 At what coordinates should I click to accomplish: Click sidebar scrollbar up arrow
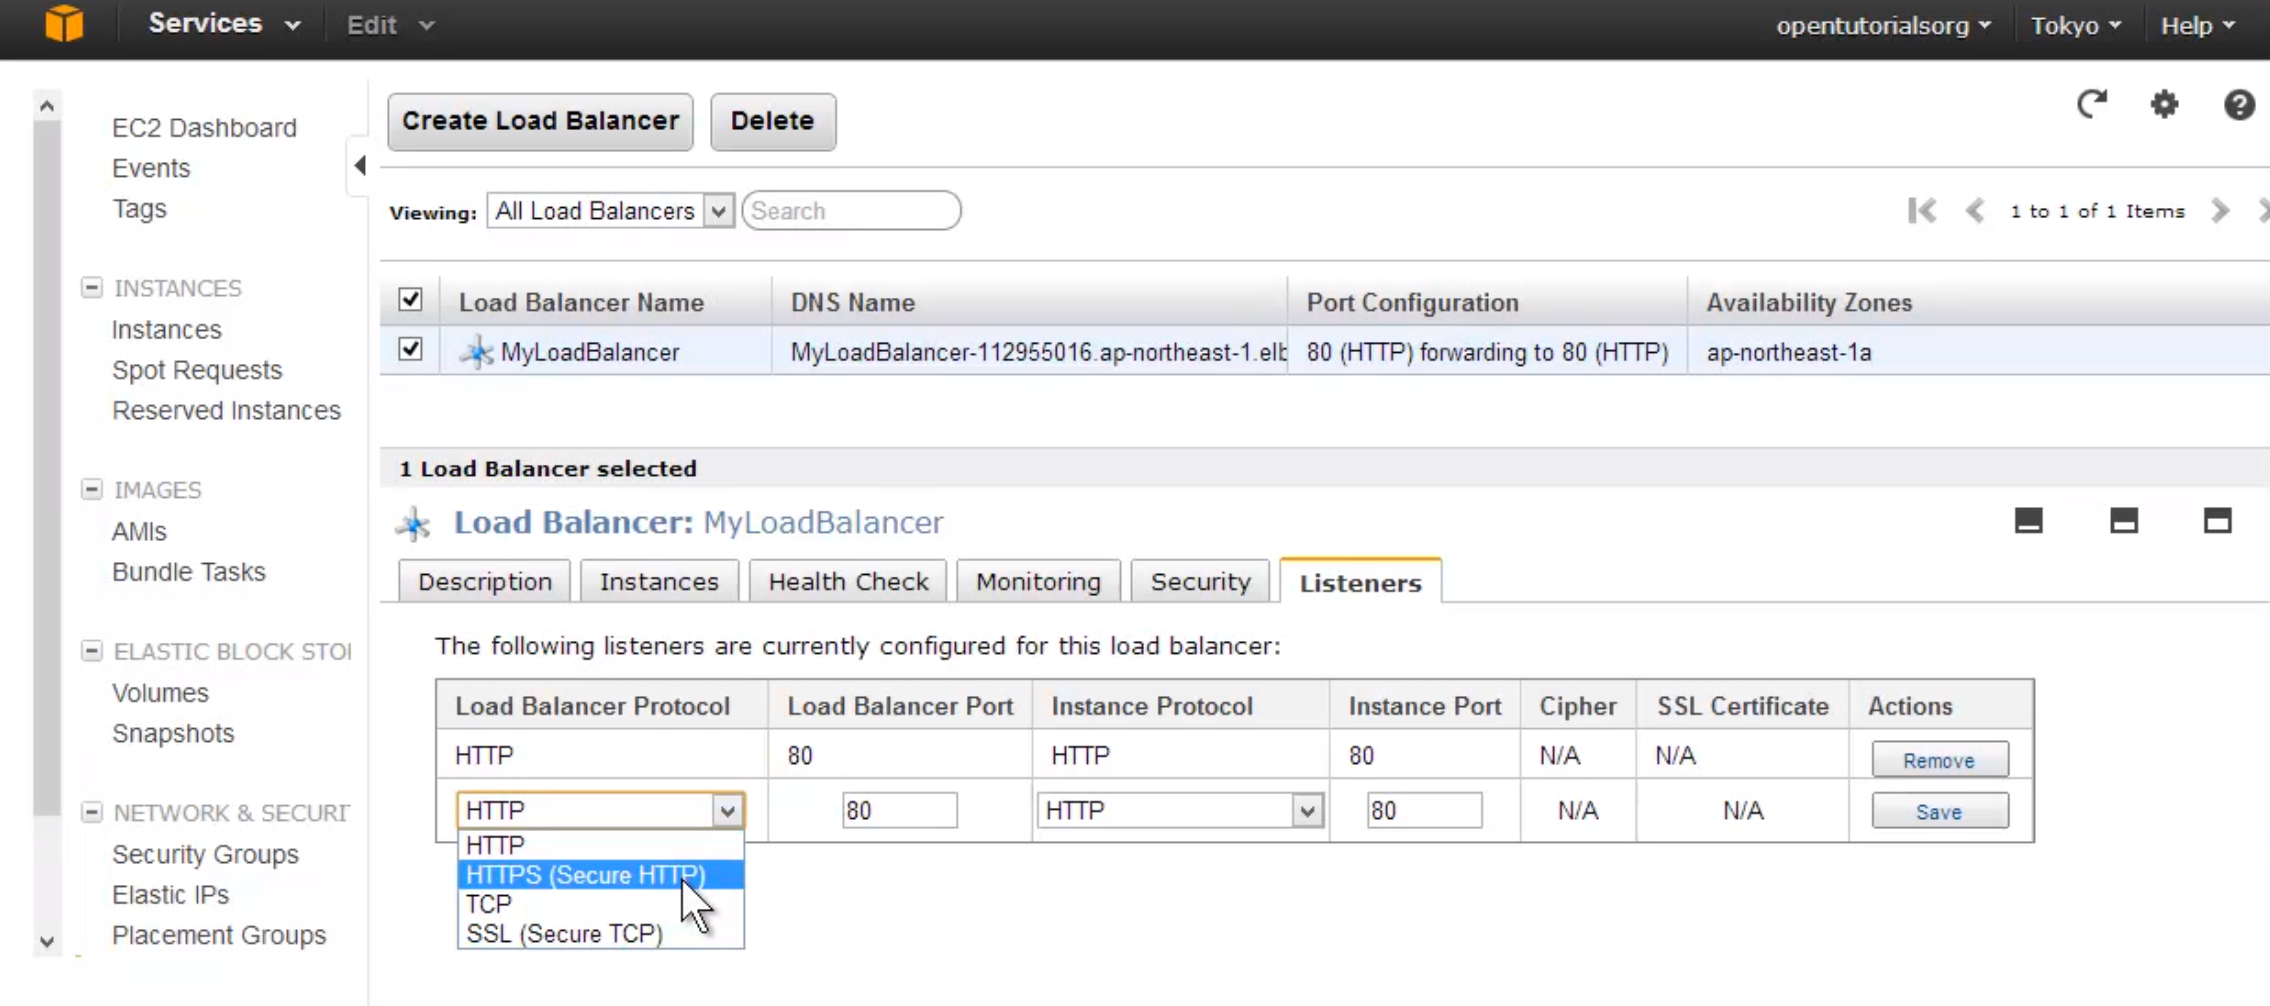click(x=46, y=105)
